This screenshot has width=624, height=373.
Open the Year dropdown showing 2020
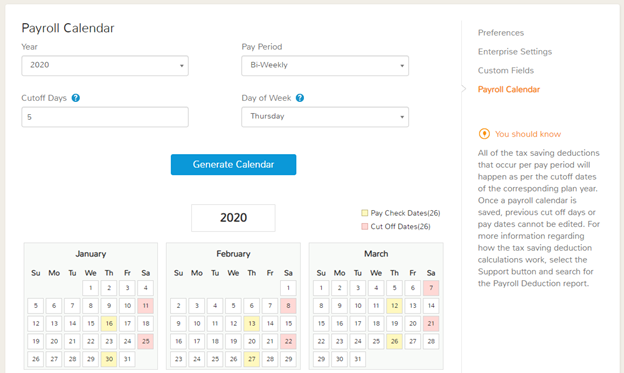click(x=105, y=66)
